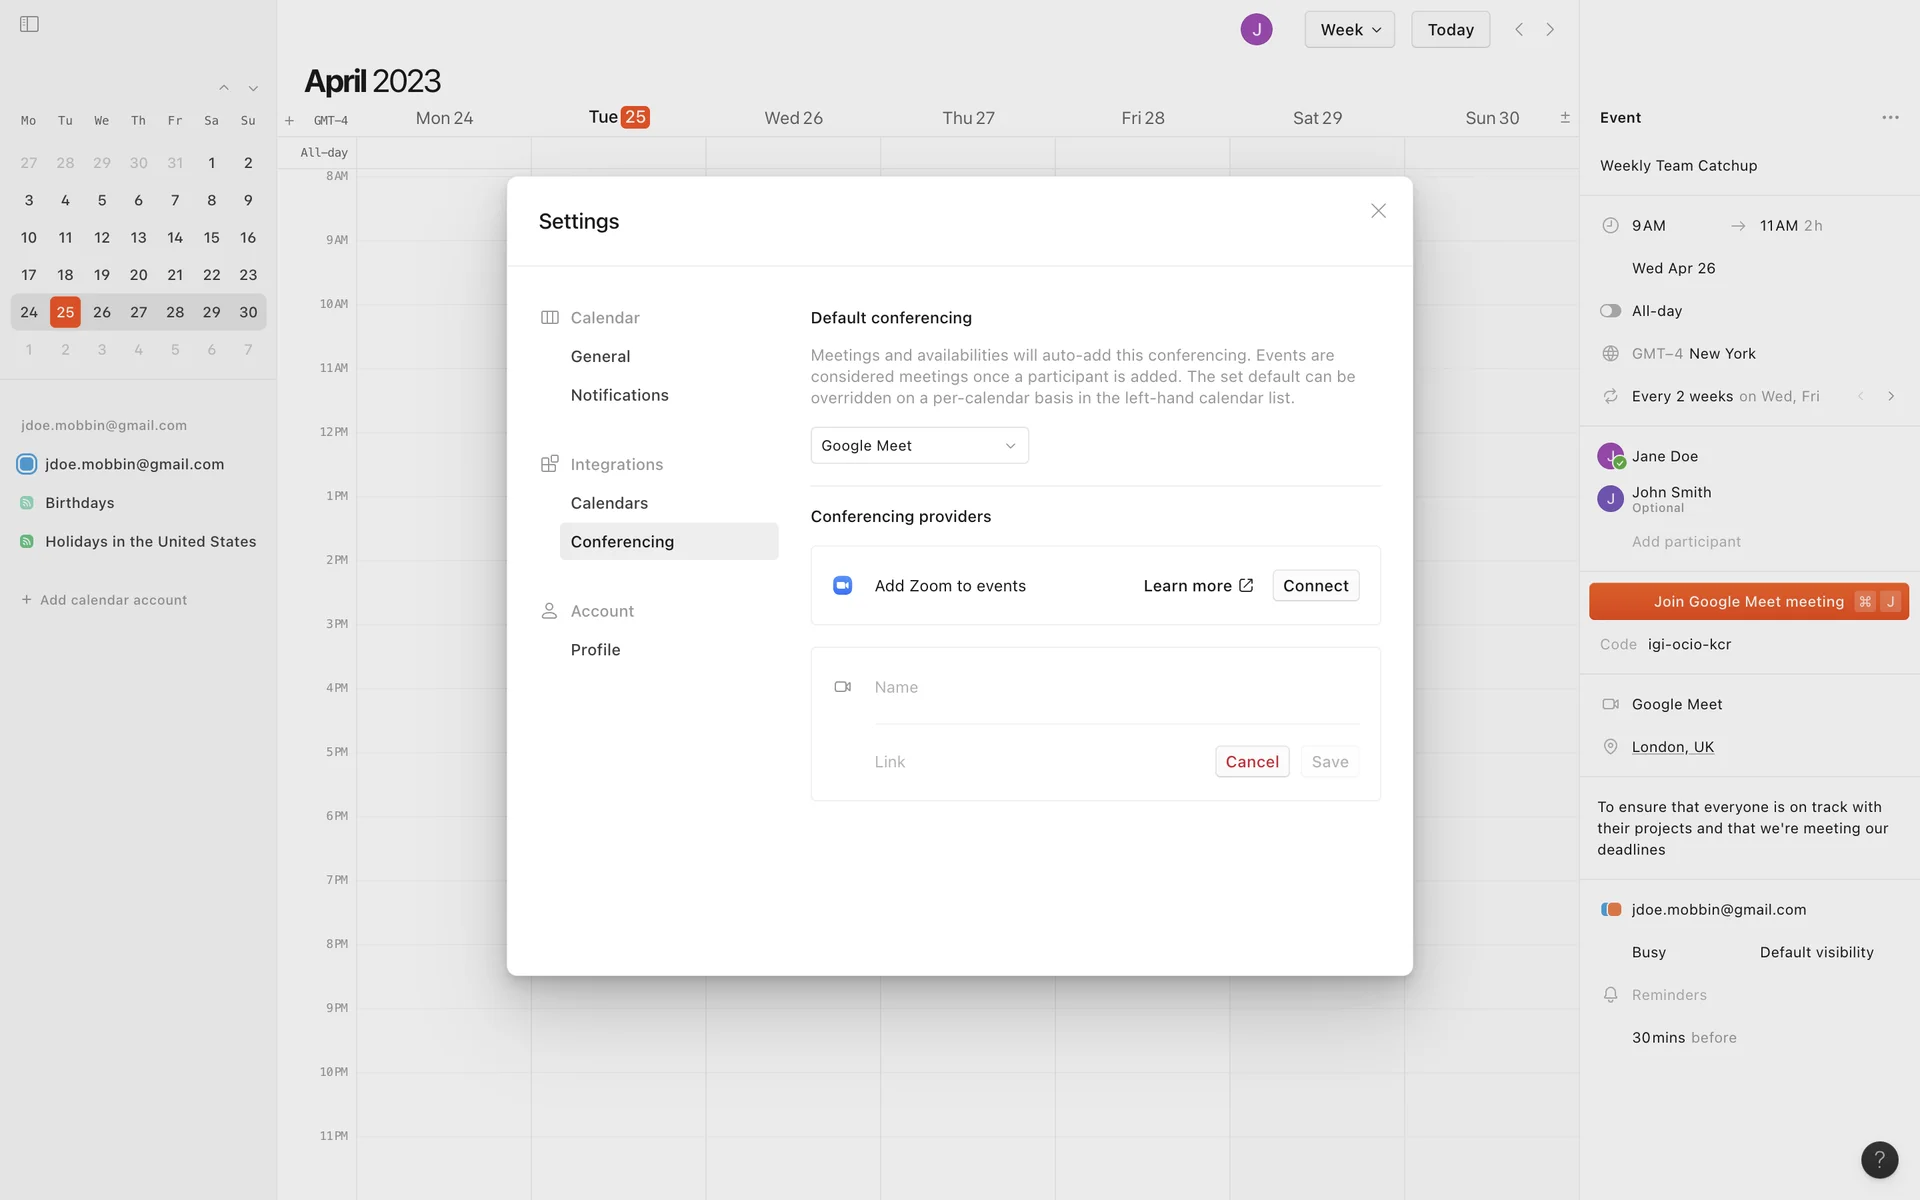This screenshot has height=1200, width=1920.
Task: Open the Week view dropdown
Action: (x=1349, y=29)
